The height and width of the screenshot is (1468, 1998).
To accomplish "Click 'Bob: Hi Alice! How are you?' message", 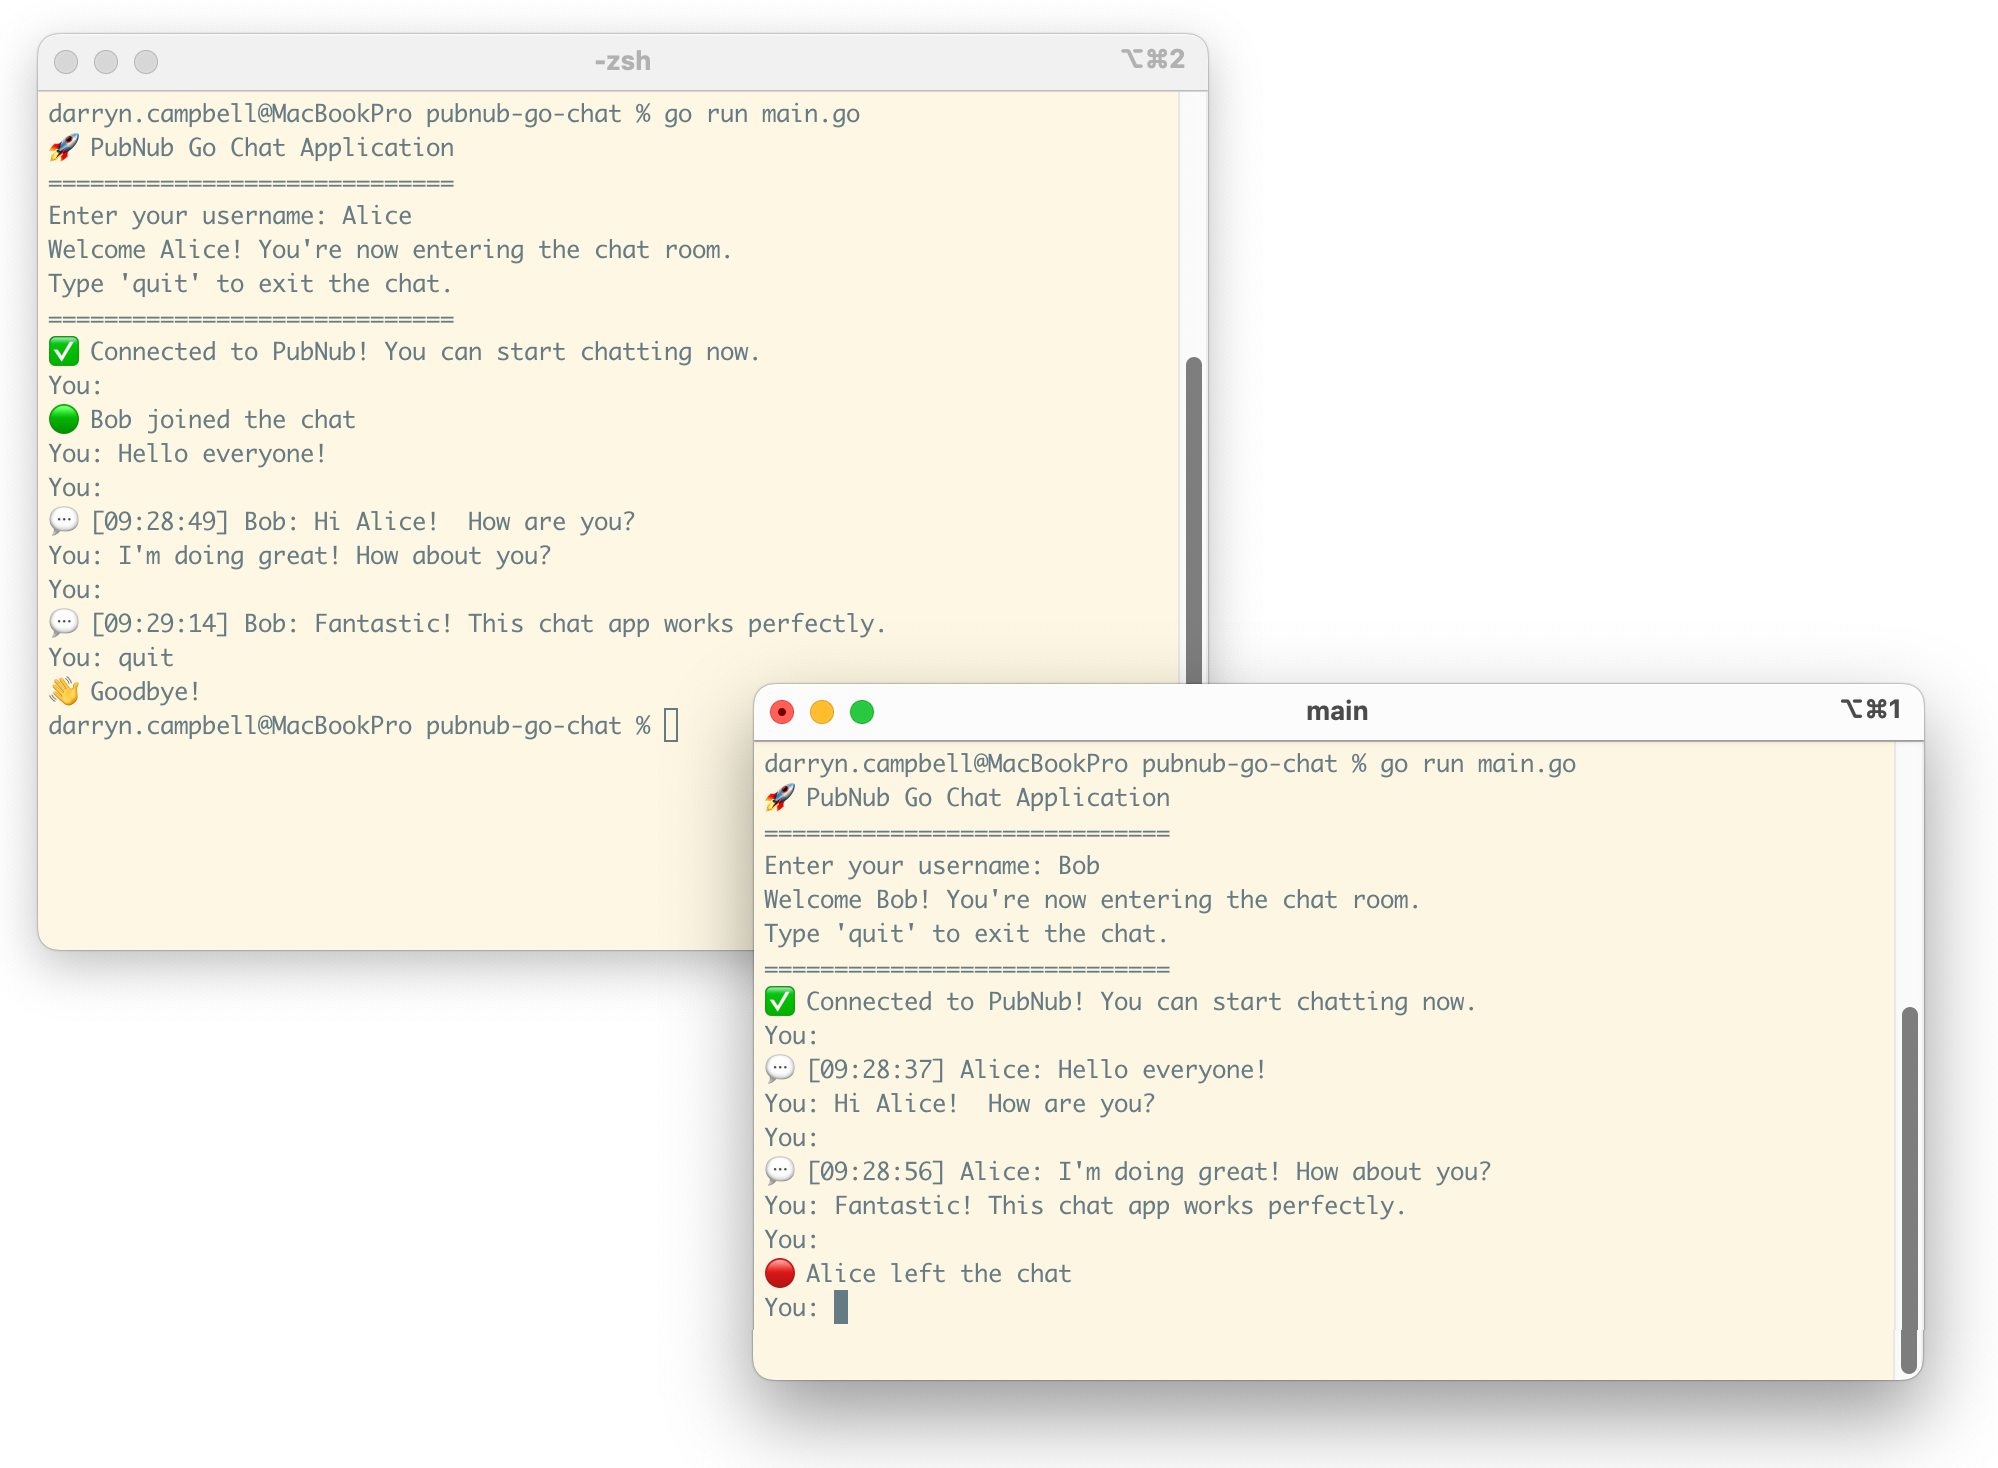I will point(440,522).
